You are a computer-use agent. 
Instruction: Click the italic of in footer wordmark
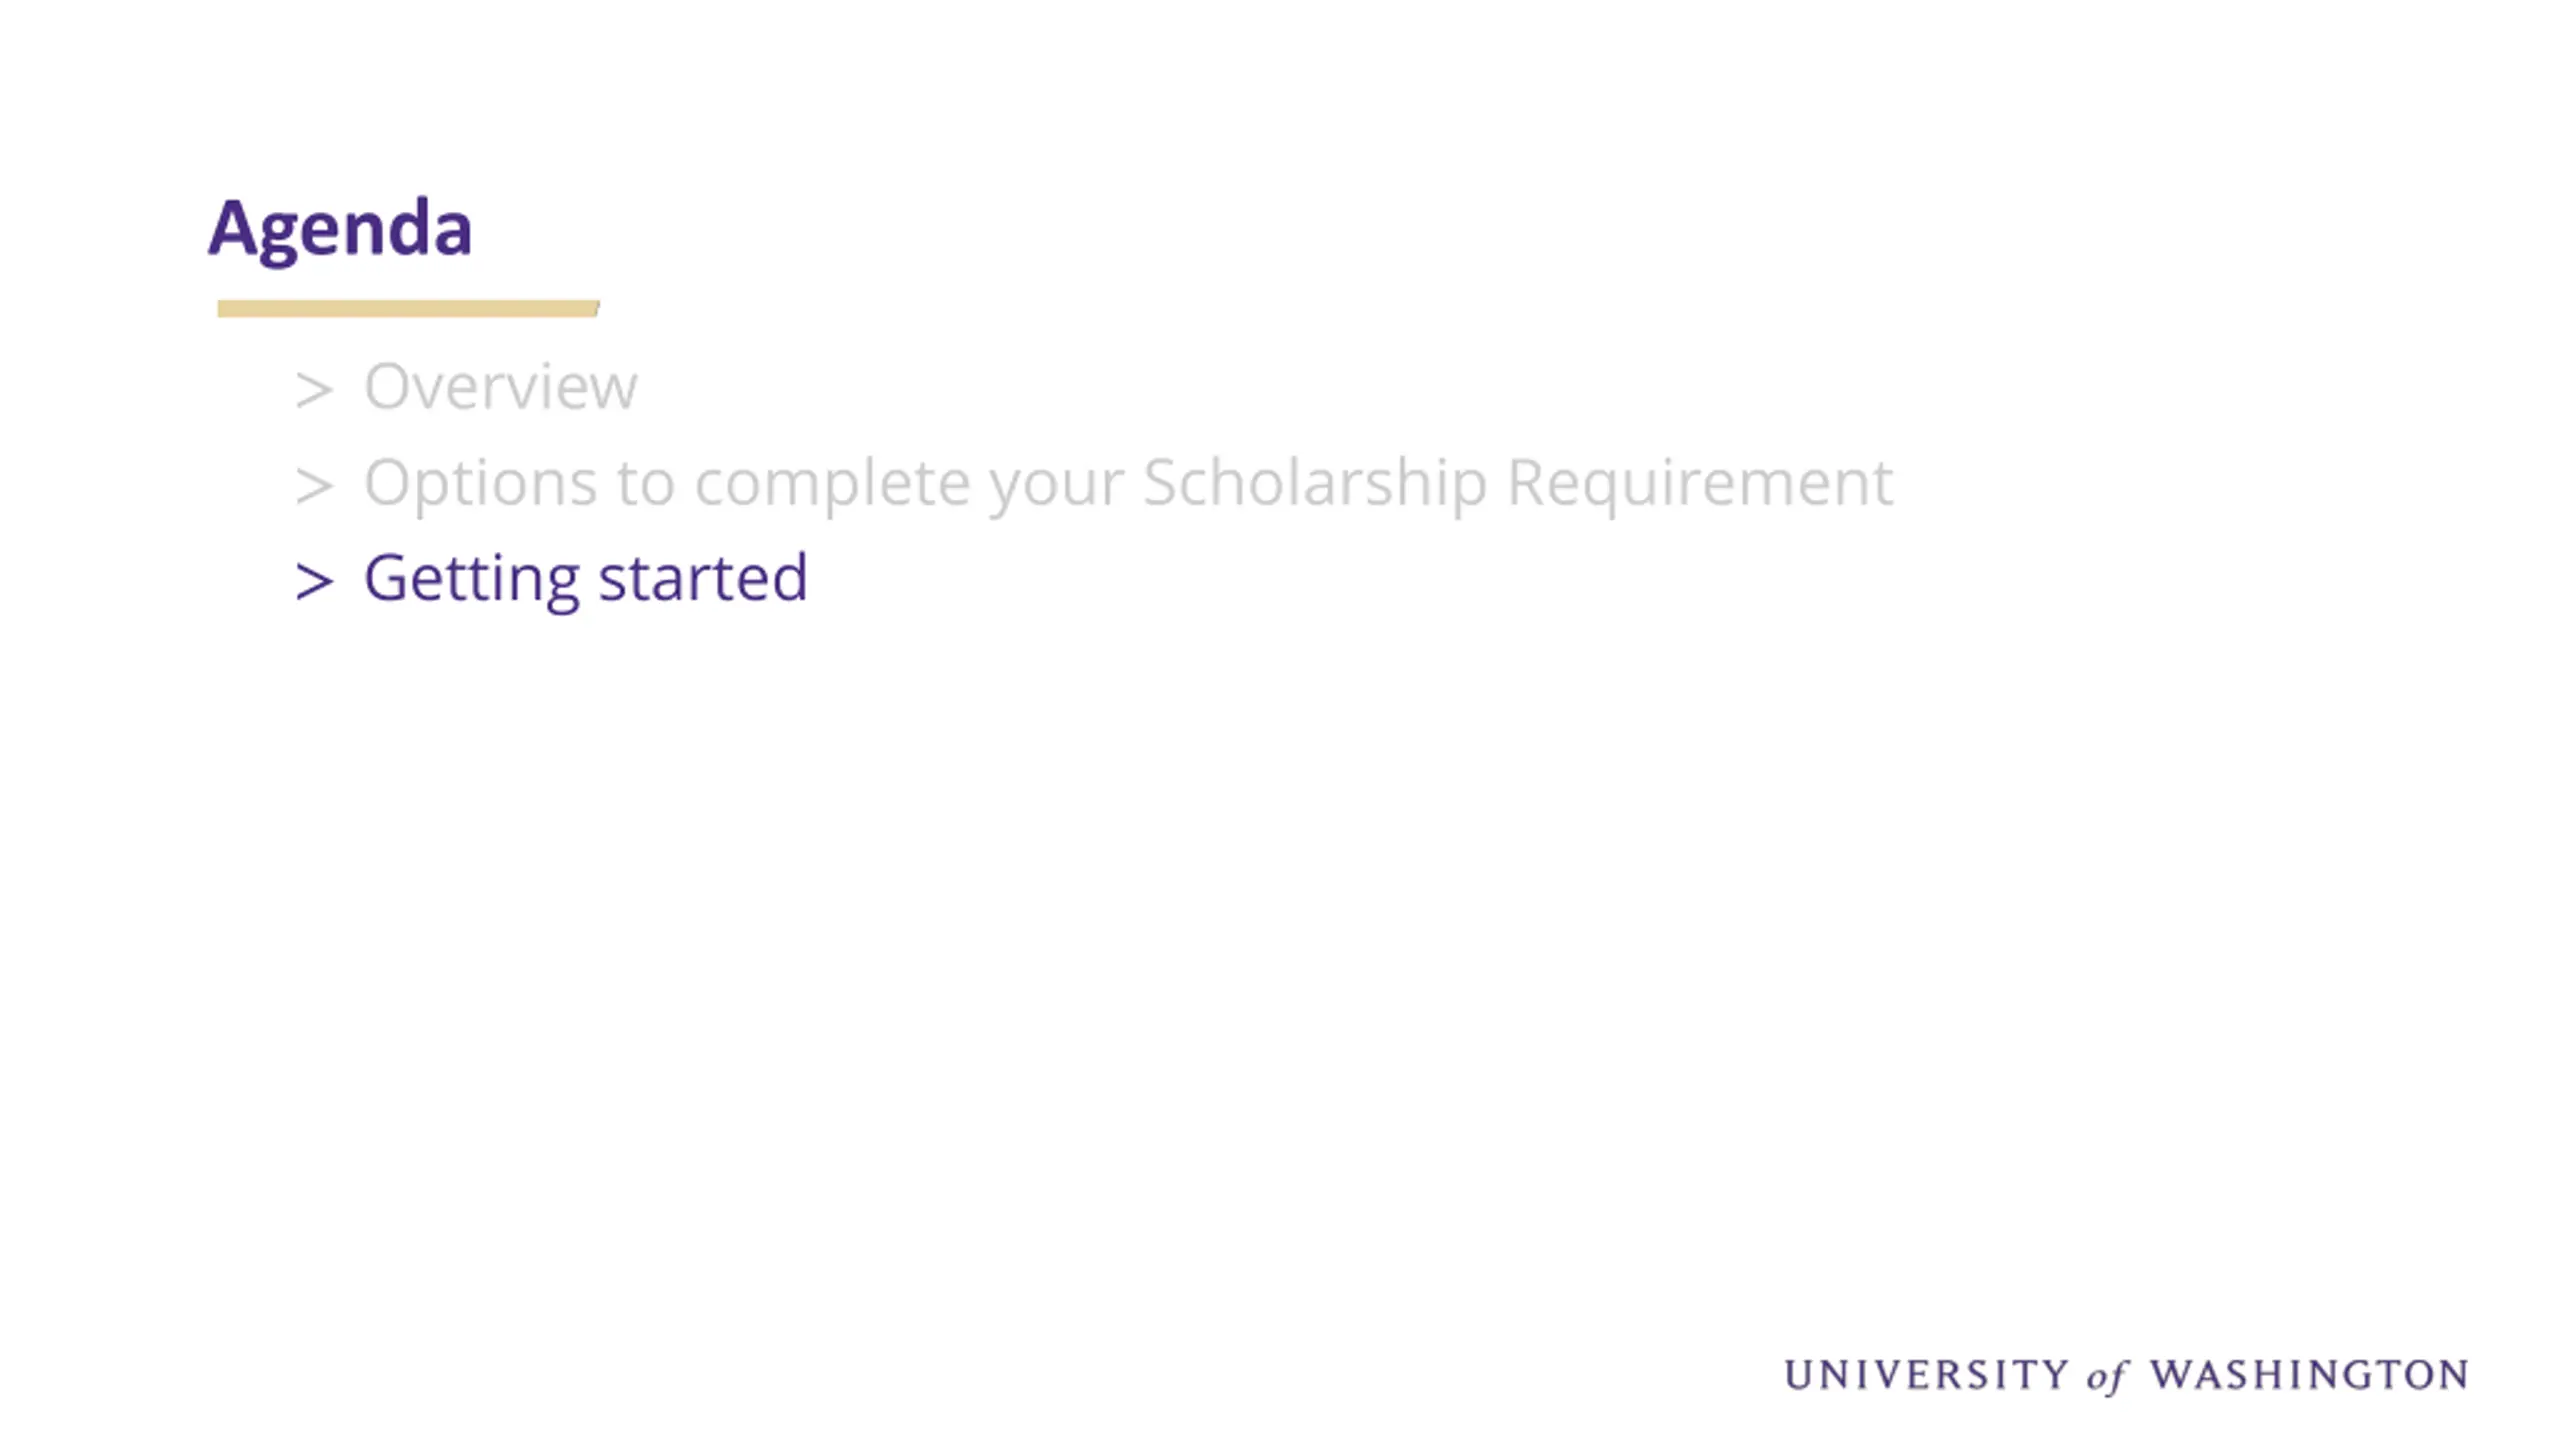click(x=2108, y=1378)
